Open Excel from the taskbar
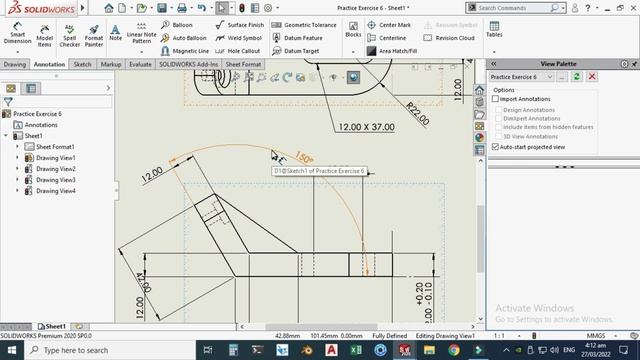 356,350
